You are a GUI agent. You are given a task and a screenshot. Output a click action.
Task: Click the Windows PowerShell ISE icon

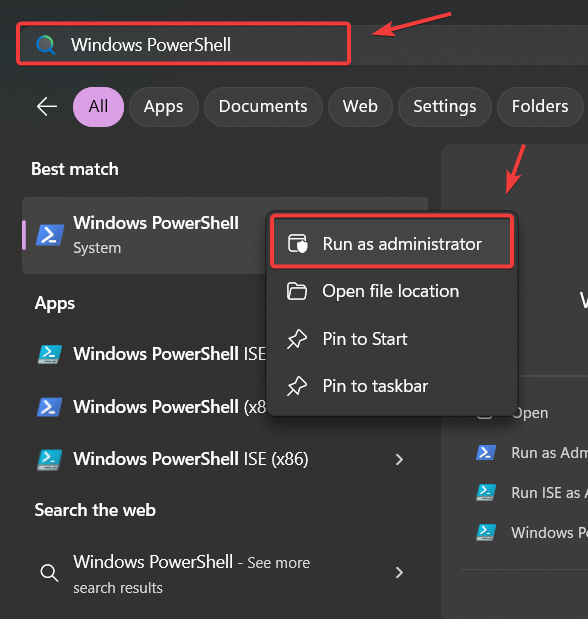pos(49,354)
